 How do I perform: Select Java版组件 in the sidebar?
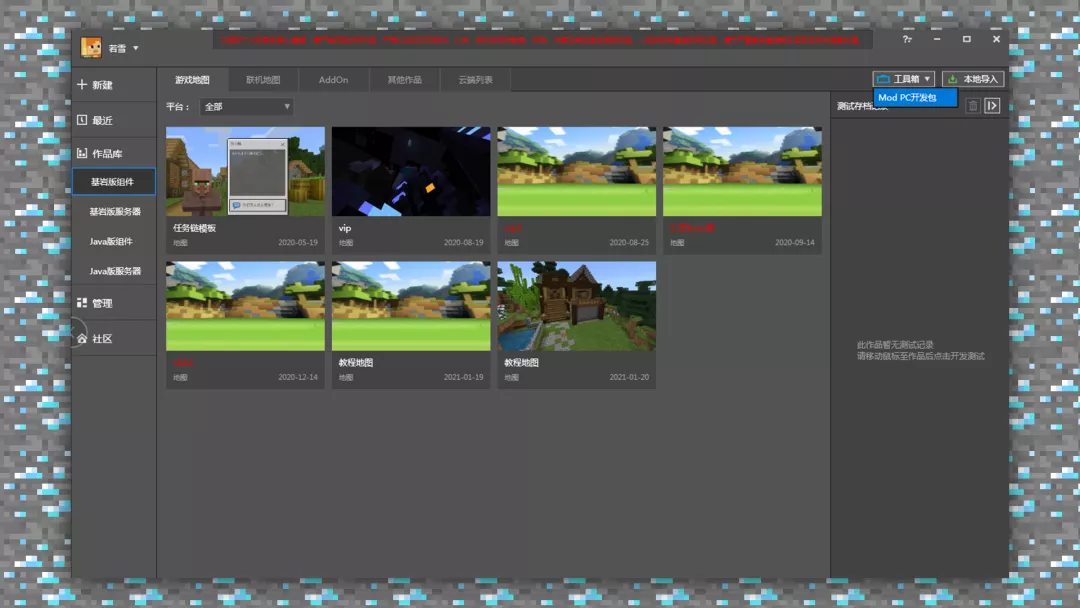111,242
